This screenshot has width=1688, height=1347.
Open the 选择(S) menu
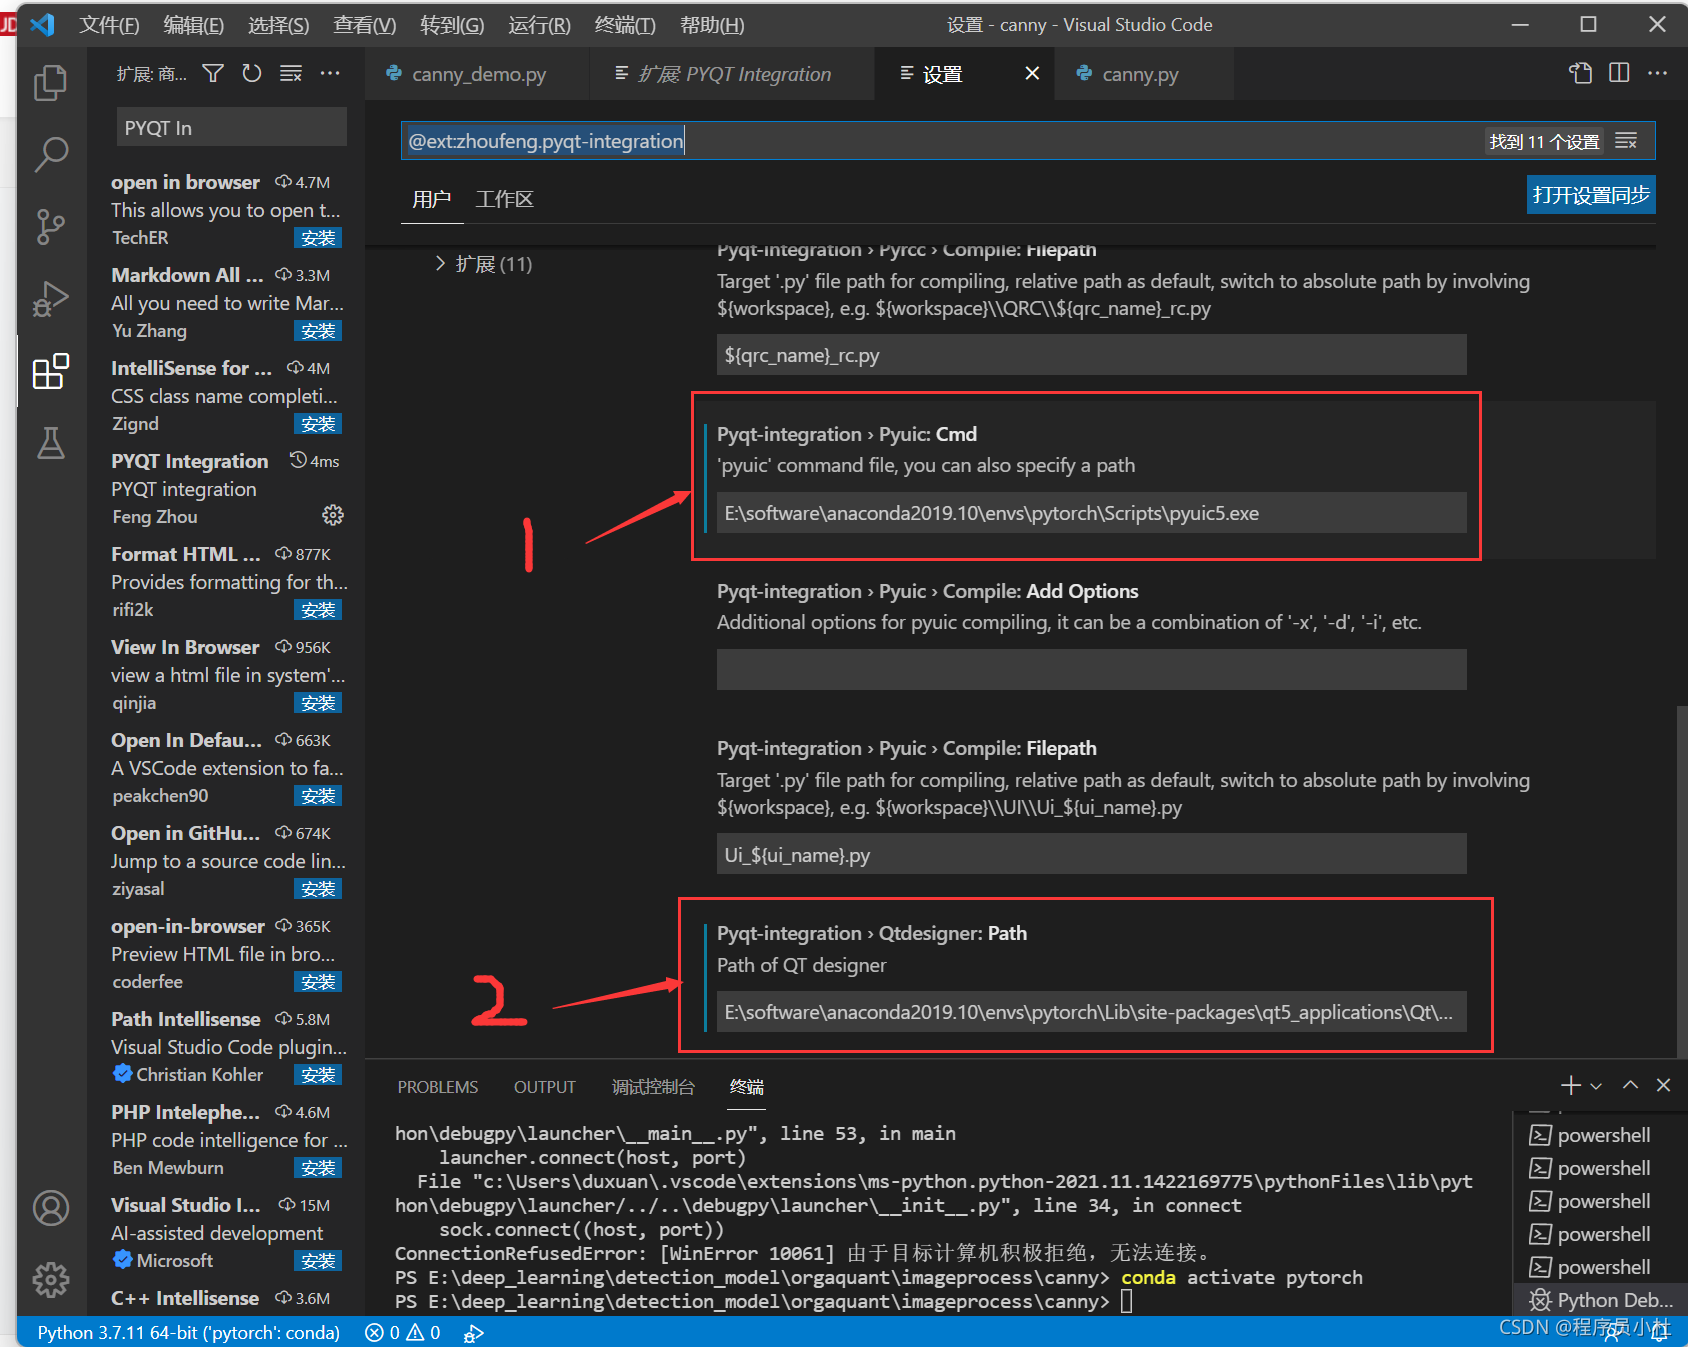tap(278, 25)
